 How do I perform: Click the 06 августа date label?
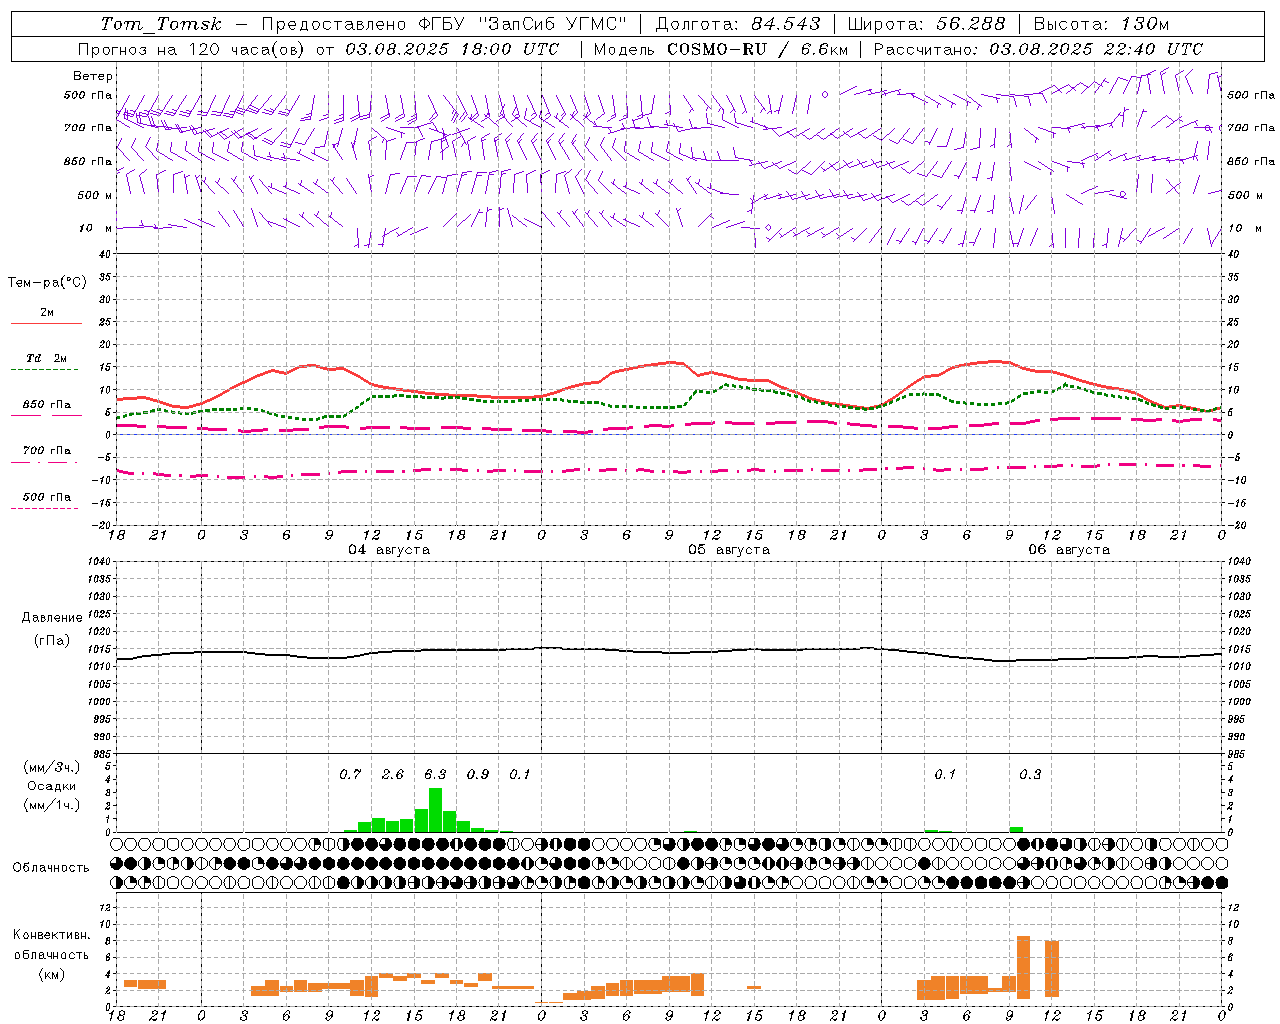point(1069,550)
